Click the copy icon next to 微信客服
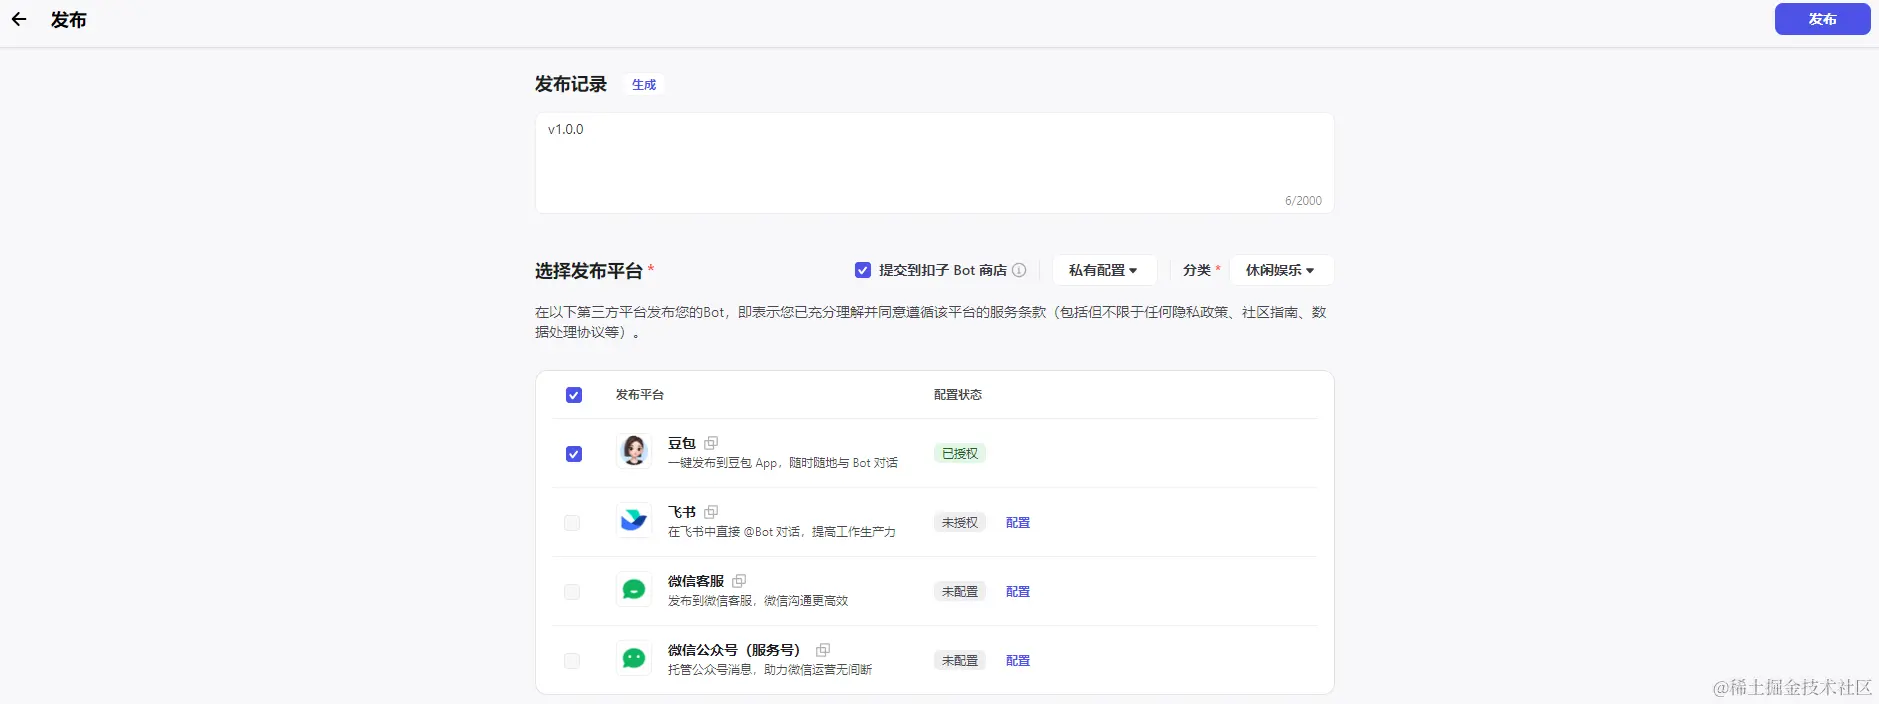The image size is (1879, 704). (739, 581)
